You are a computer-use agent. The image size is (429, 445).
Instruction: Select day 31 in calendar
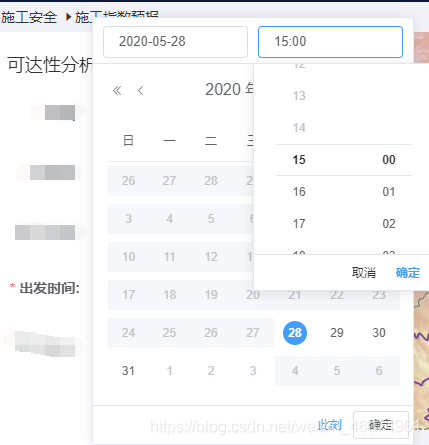click(x=128, y=371)
